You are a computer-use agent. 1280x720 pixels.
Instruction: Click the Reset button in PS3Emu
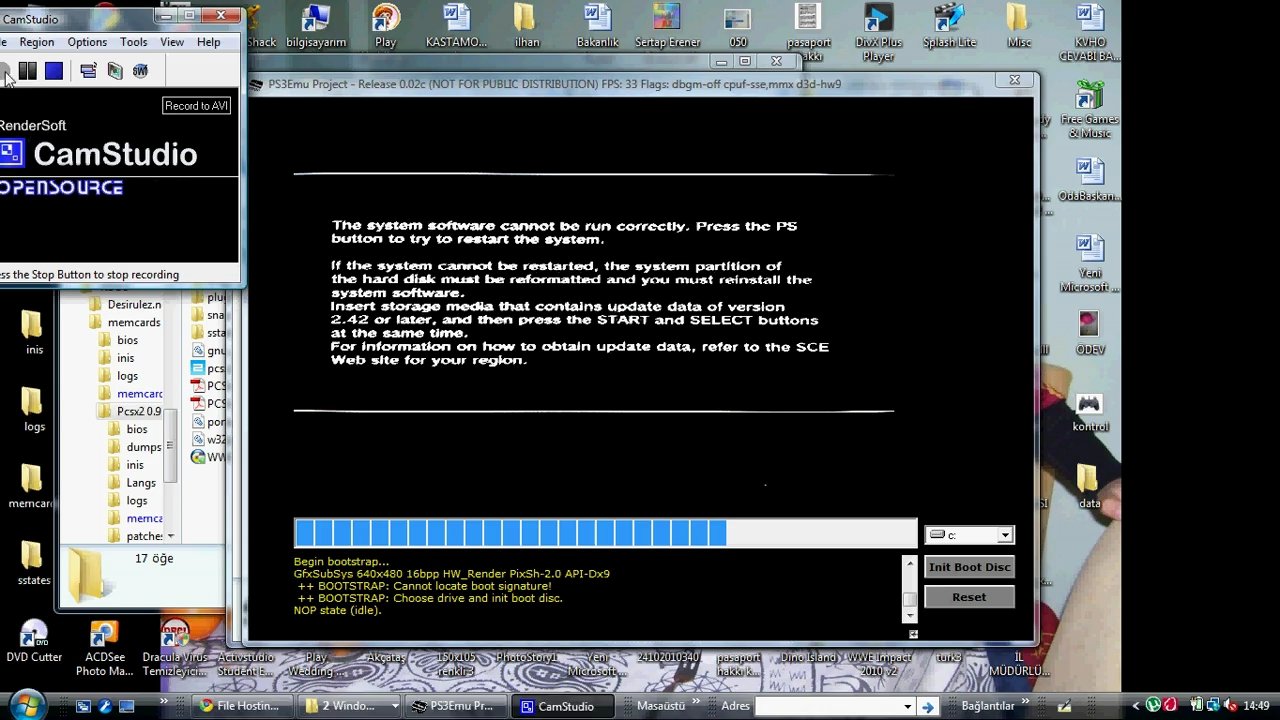point(969,597)
